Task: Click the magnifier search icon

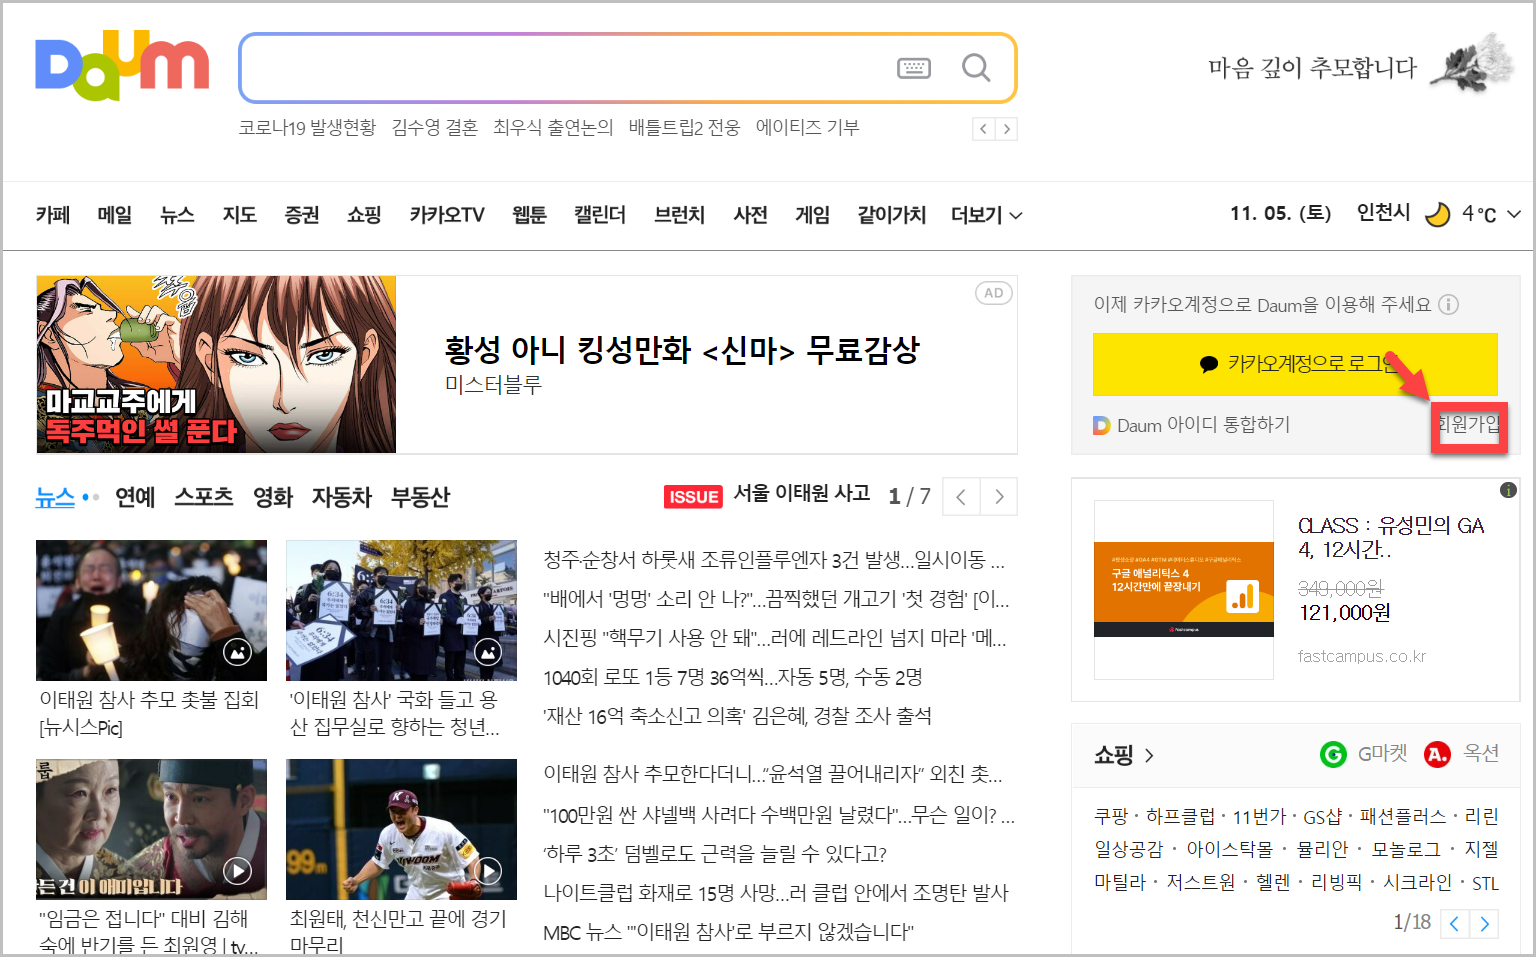Action: point(976,68)
